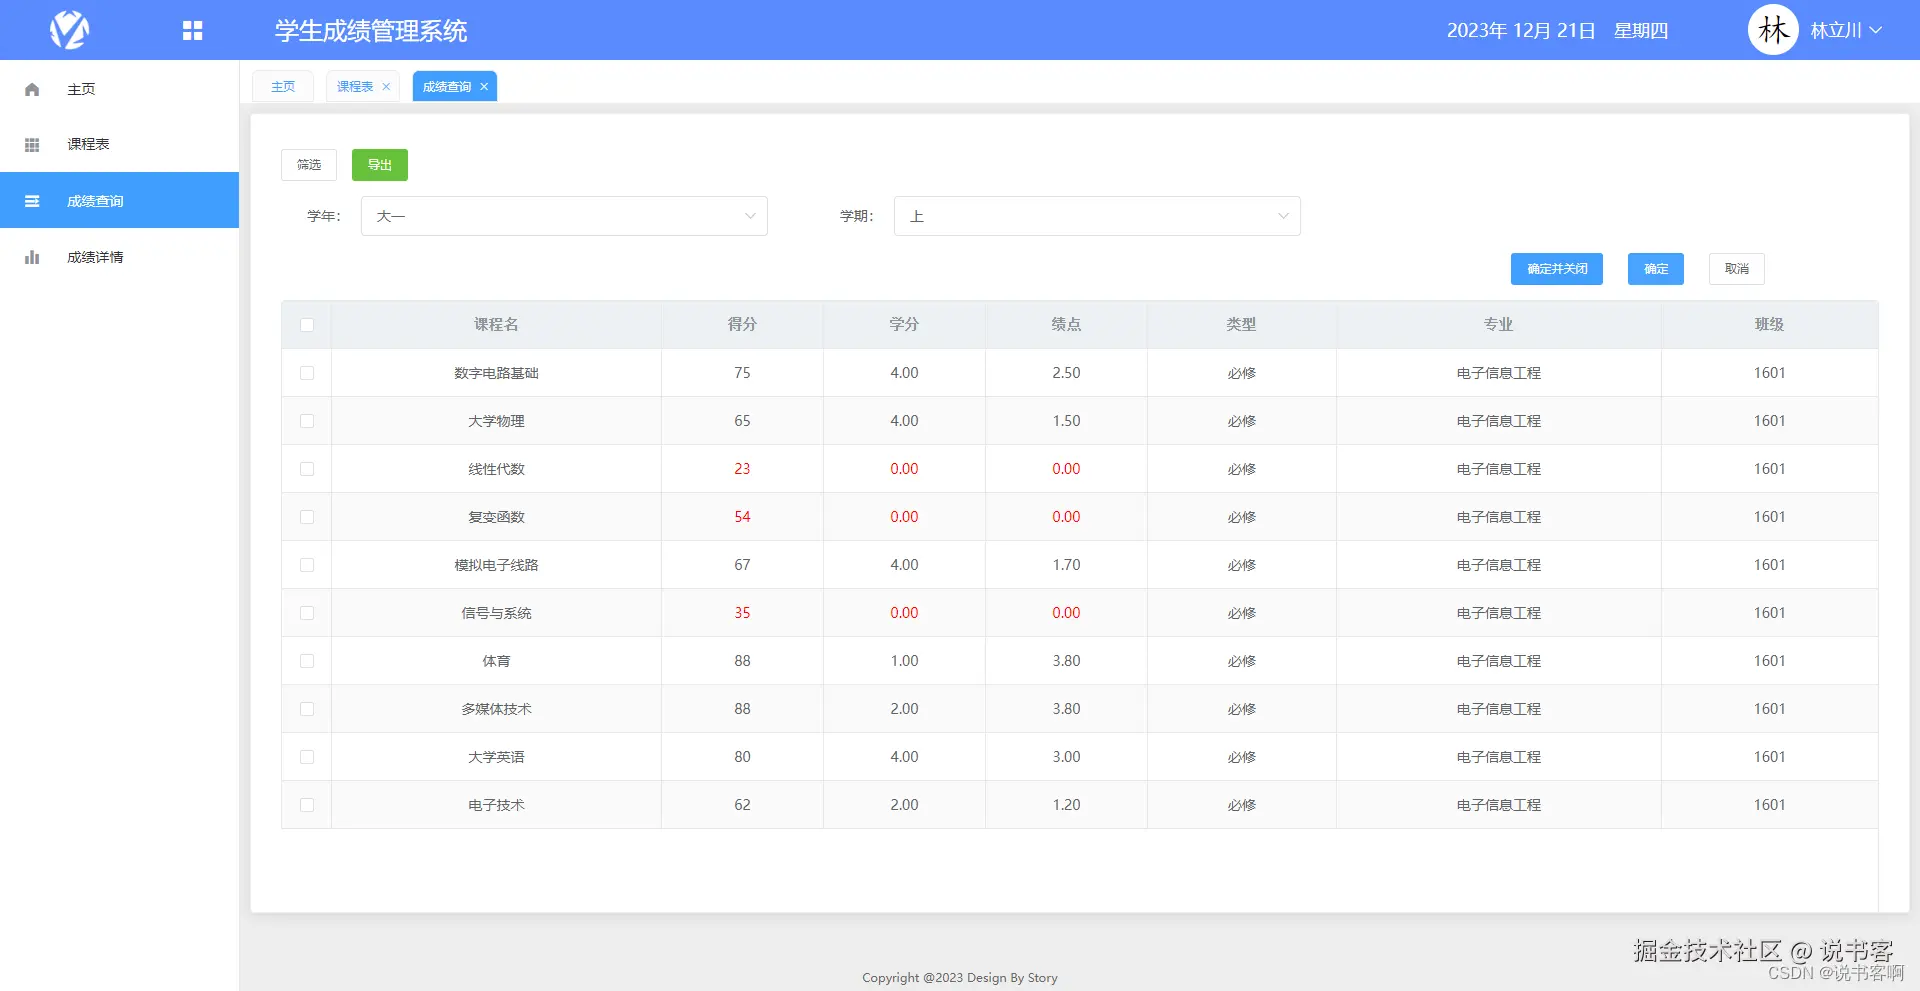Click the 得分 column header

click(742, 324)
